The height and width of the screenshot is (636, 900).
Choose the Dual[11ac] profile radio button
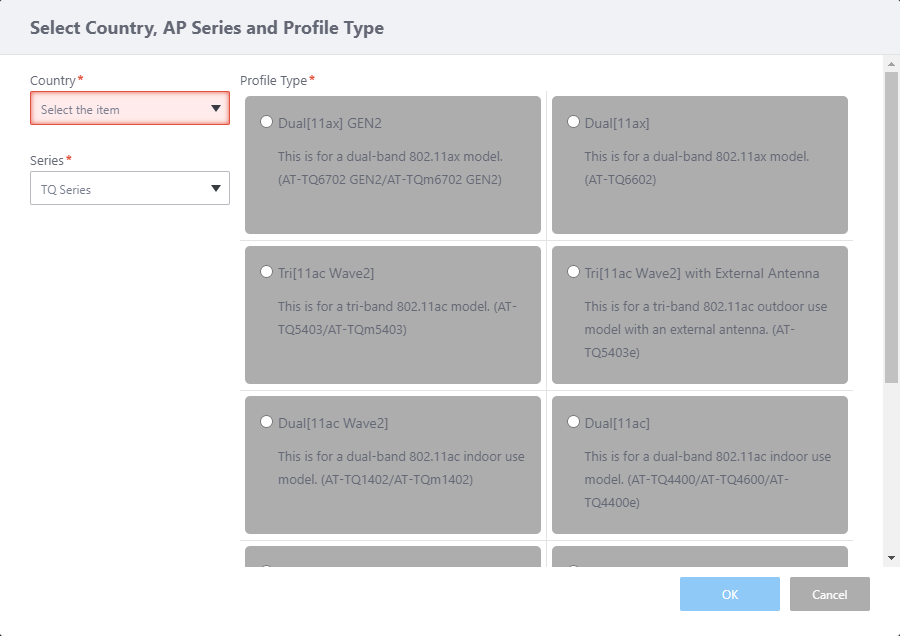(573, 422)
